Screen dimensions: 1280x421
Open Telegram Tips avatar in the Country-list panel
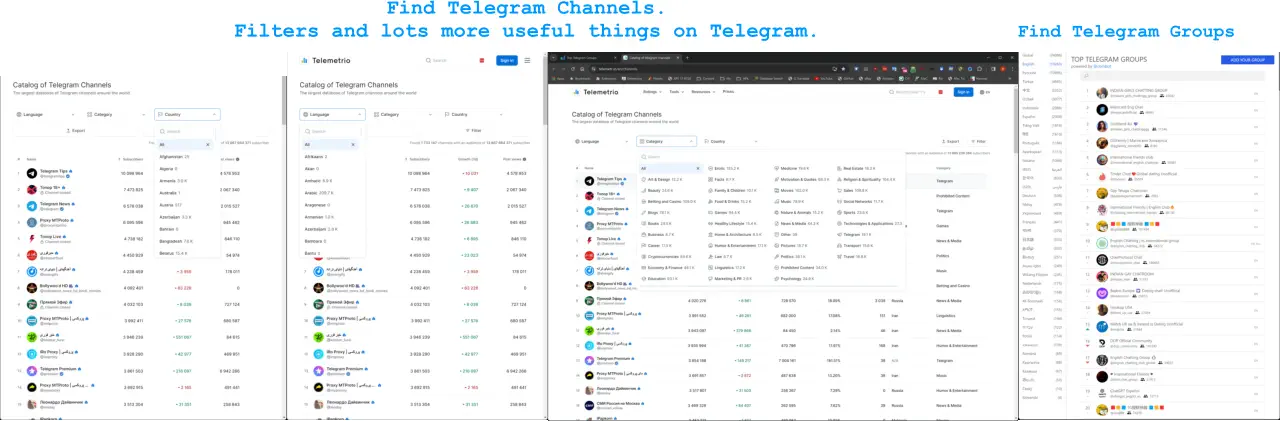[x=32, y=173]
